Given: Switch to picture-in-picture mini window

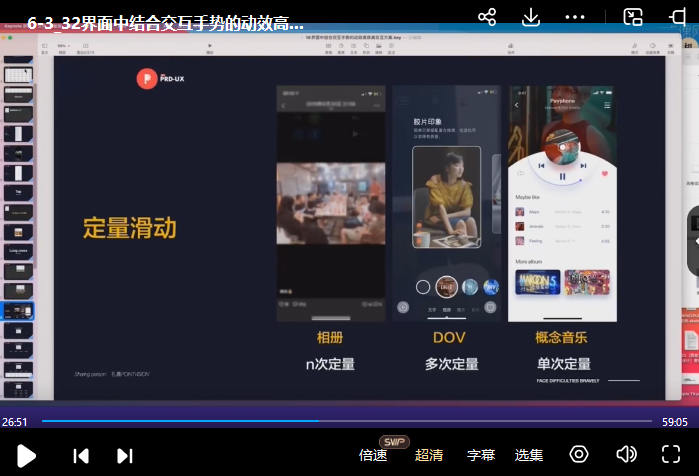Looking at the screenshot, I should click(x=632, y=17).
